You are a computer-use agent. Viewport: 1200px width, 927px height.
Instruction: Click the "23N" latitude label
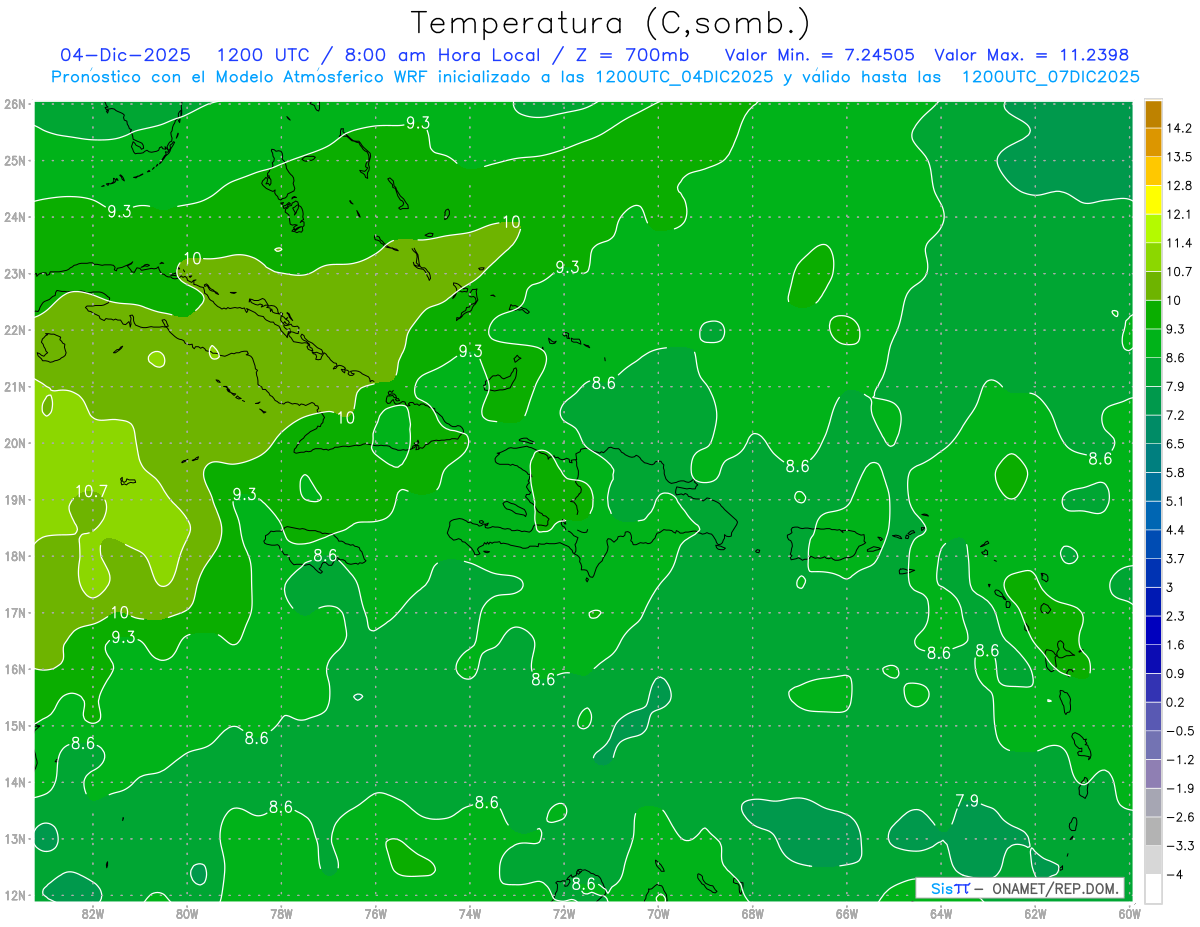(14, 273)
